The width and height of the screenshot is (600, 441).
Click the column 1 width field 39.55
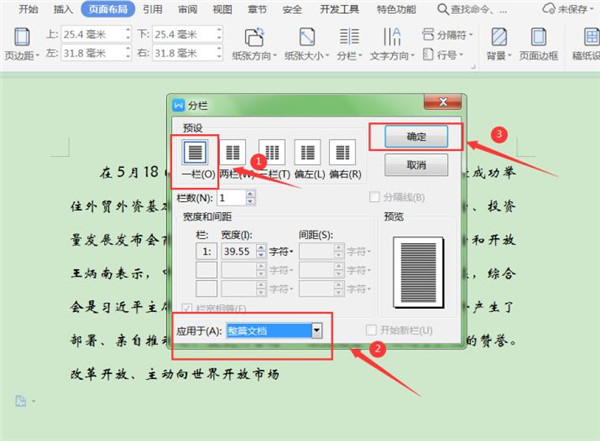coord(238,252)
